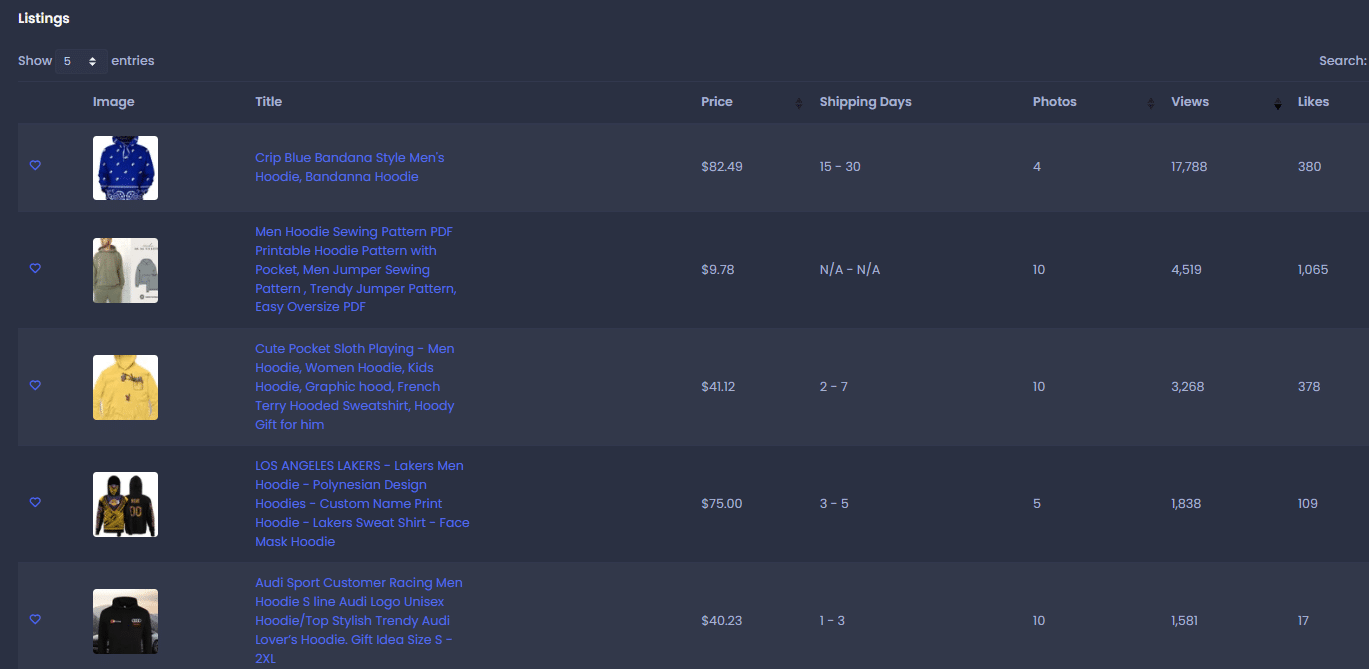Sort listings by Price
1369x669 pixels.
(716, 102)
